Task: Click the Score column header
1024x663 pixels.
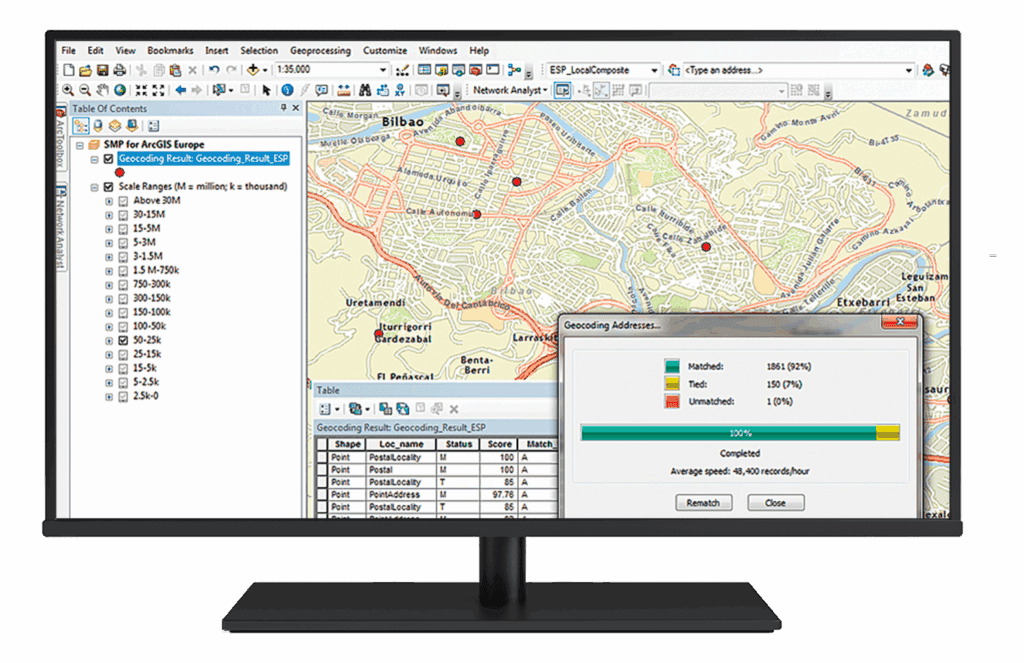Action: (x=500, y=444)
